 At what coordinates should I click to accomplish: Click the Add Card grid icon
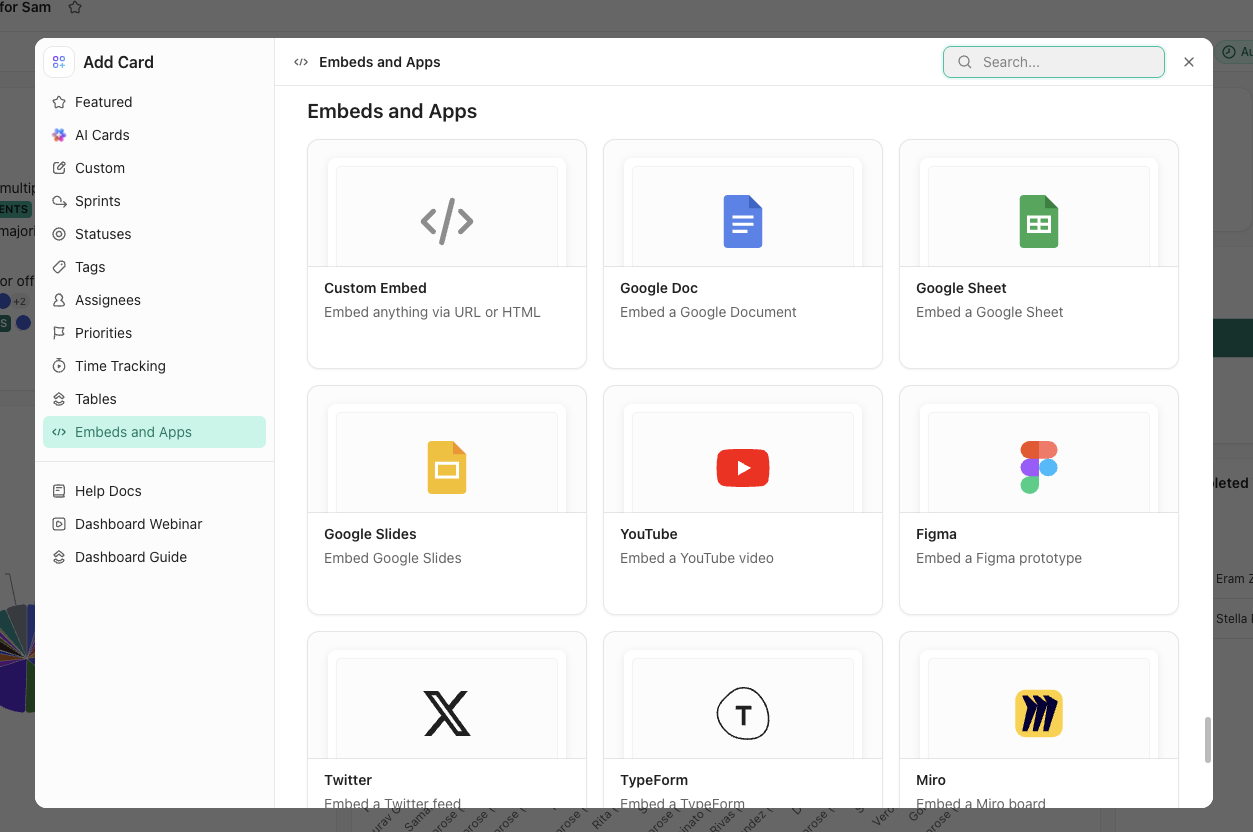pyautogui.click(x=59, y=62)
